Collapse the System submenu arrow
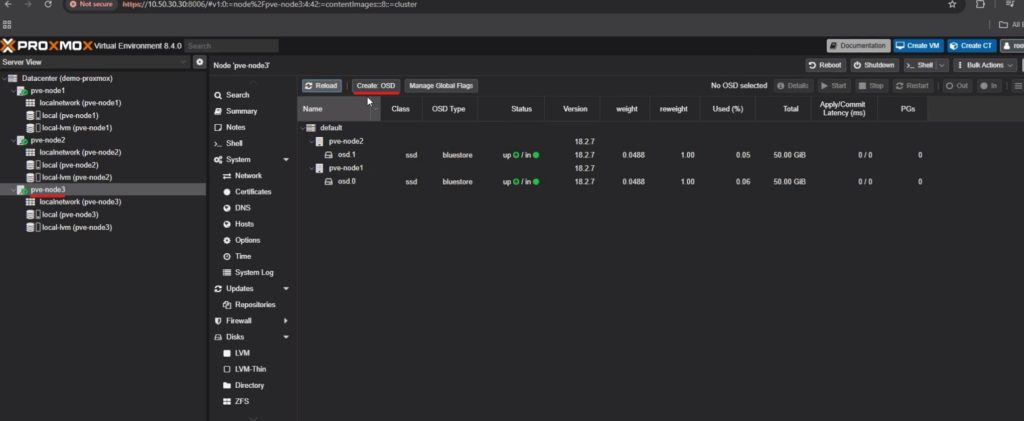 point(286,160)
